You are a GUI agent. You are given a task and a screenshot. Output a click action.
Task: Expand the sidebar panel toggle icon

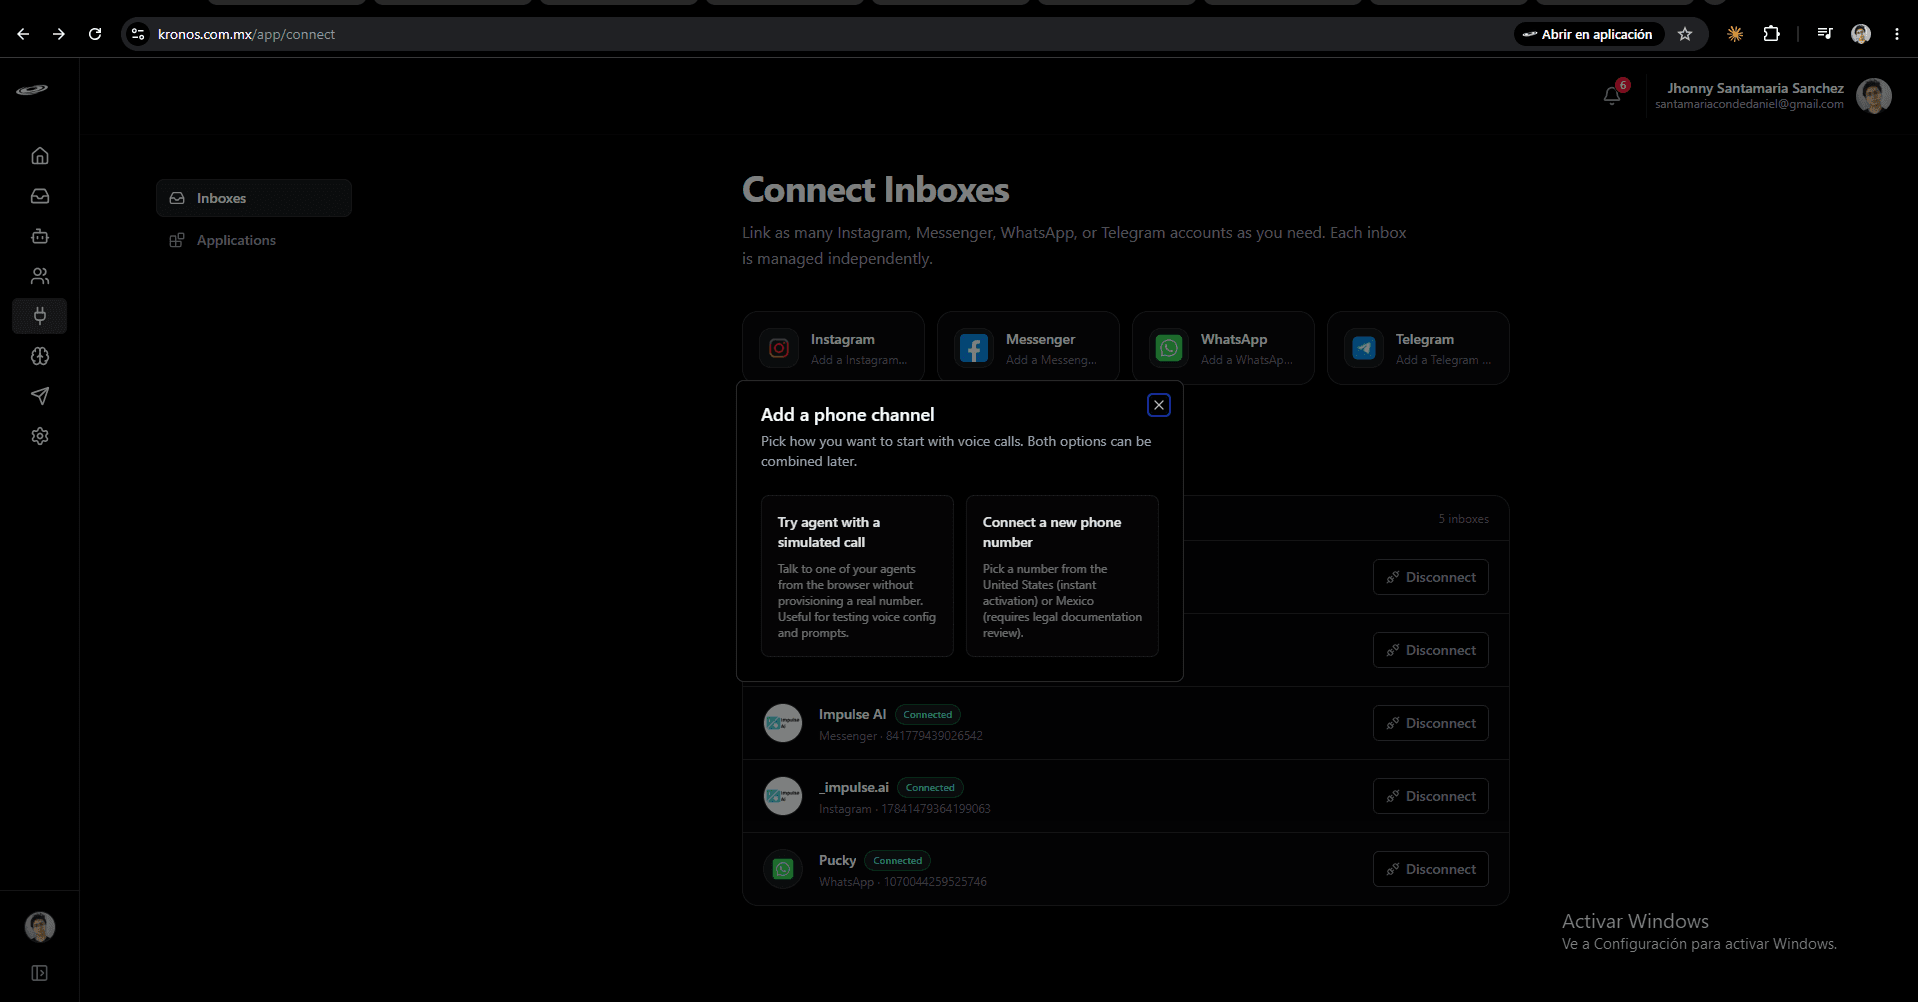click(40, 973)
